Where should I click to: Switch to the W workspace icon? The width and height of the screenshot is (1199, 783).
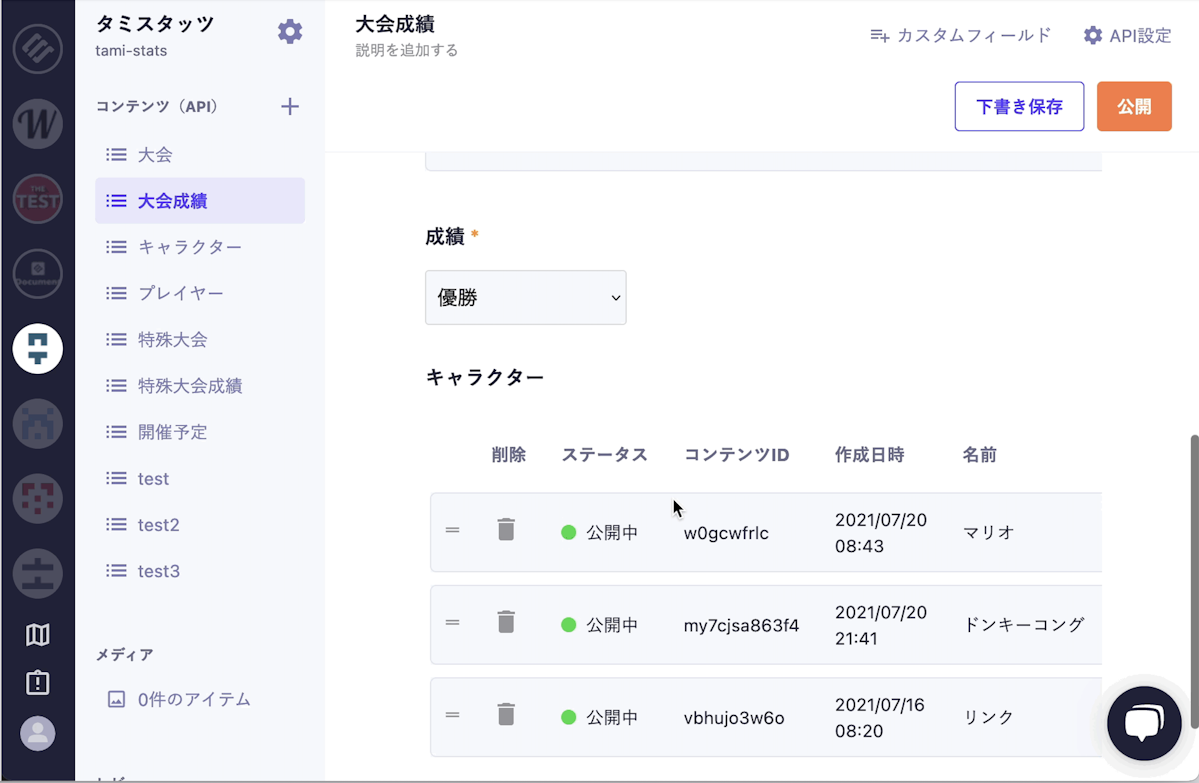click(38, 124)
